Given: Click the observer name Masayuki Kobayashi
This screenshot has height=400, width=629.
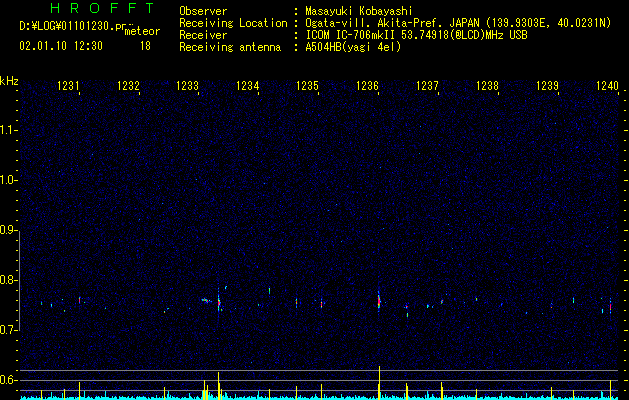Looking at the screenshot, I should pos(359,11).
